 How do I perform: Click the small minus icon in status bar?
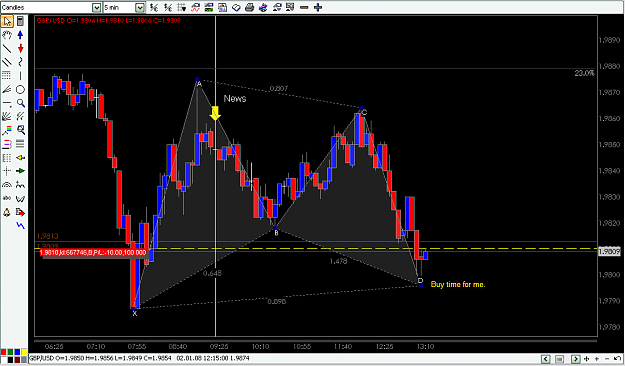pyautogui.click(x=607, y=359)
